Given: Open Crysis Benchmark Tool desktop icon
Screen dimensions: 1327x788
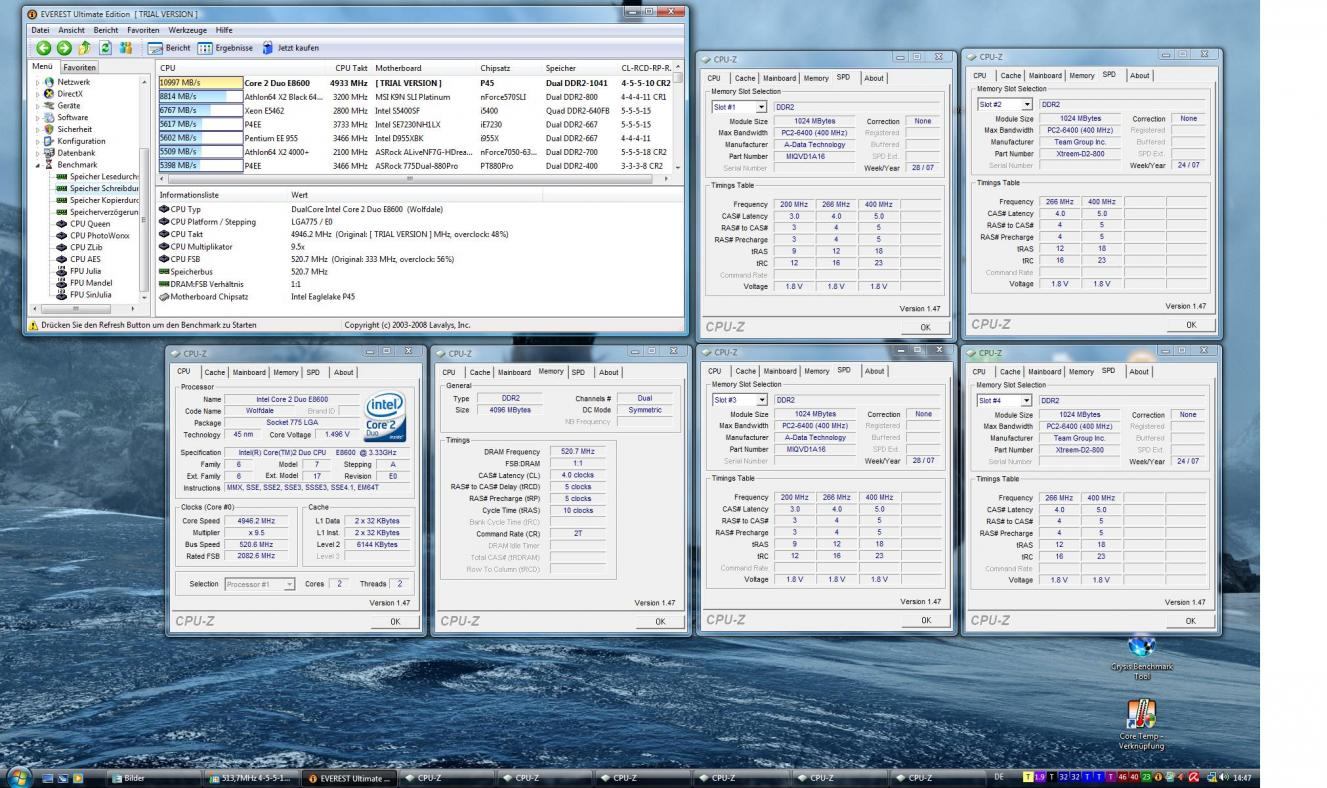Looking at the screenshot, I should 1141,647.
